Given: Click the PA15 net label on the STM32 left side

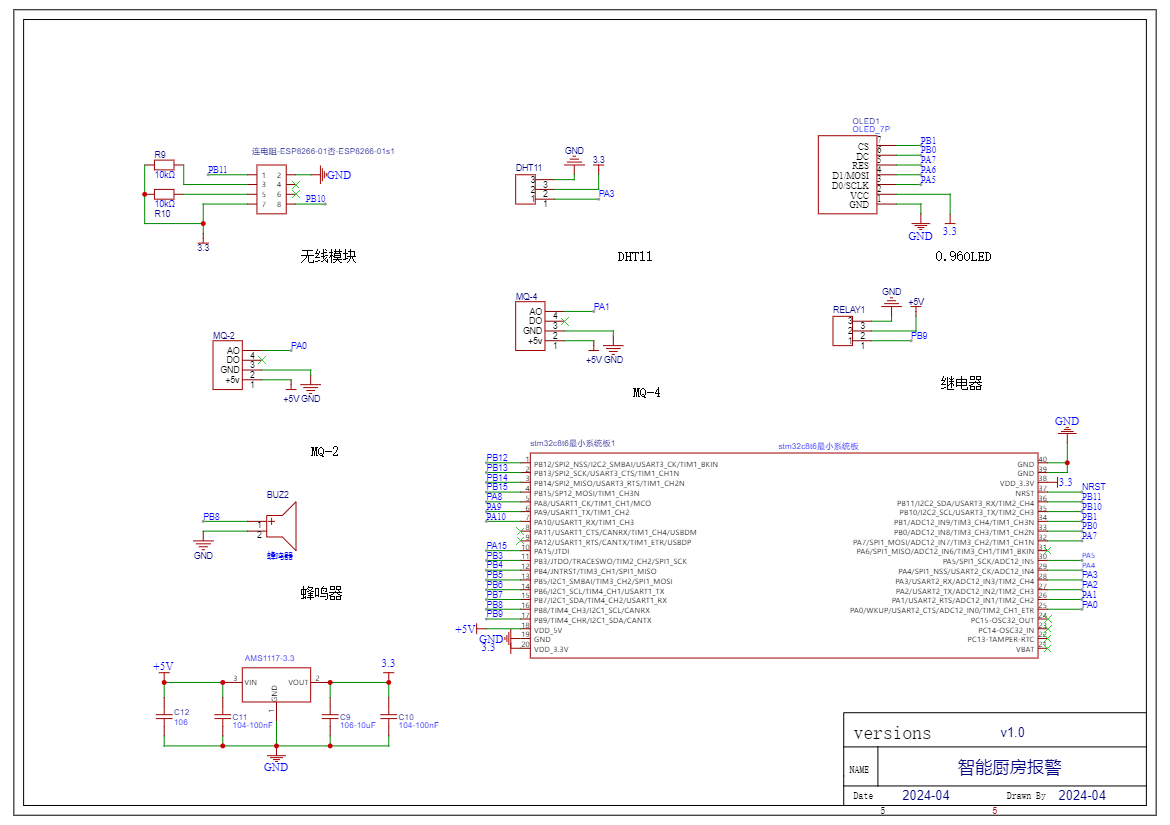Looking at the screenshot, I should point(497,546).
